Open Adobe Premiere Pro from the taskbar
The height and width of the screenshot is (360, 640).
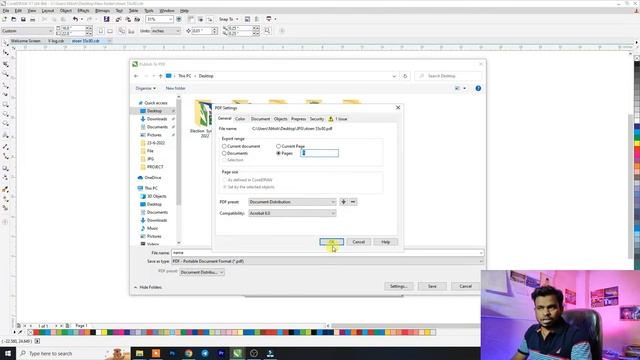[x=221, y=353]
